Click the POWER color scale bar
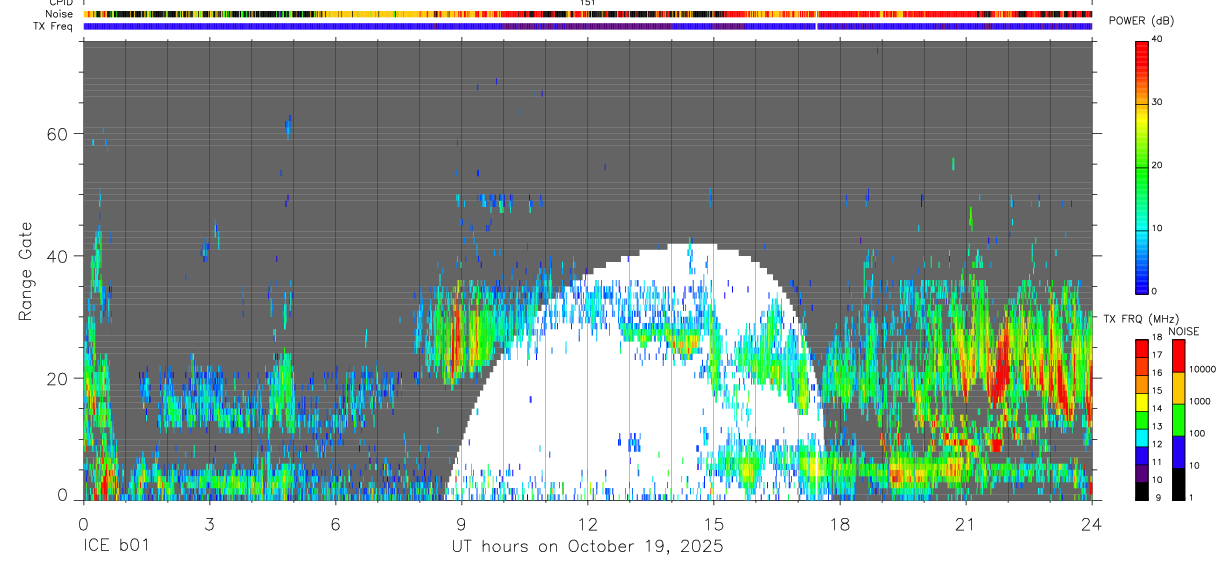The height and width of the screenshot is (567, 1228). (1142, 166)
